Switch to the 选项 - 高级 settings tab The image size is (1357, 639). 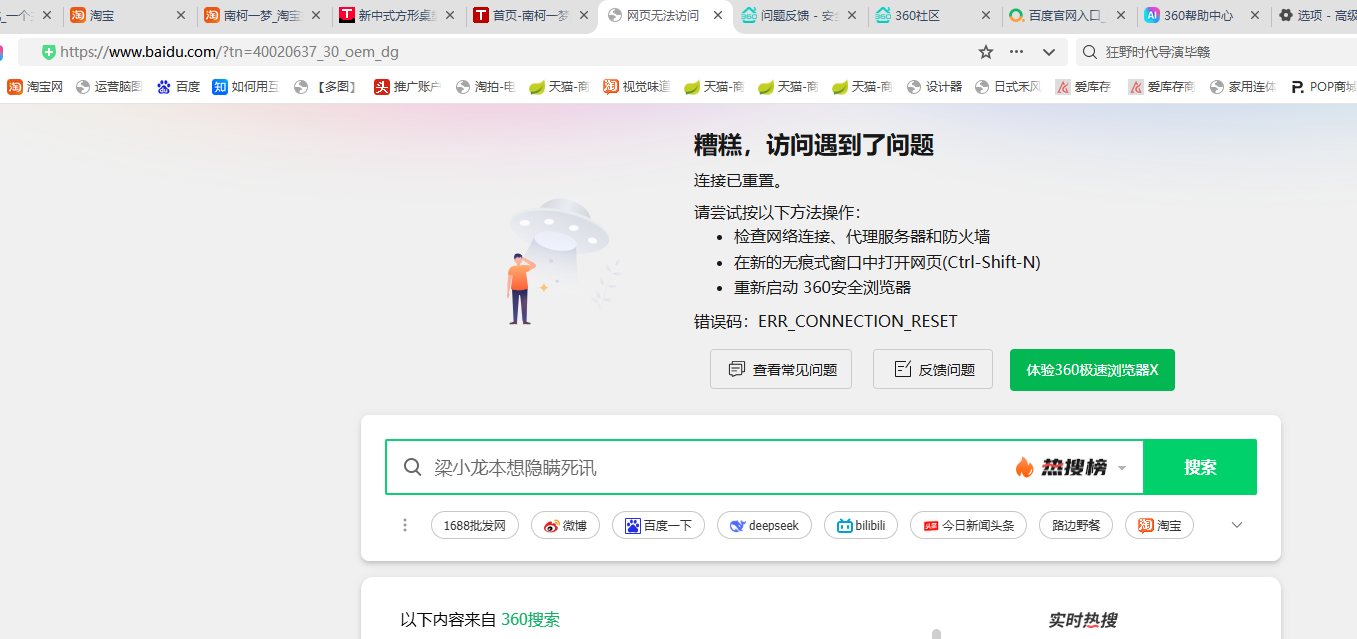point(1315,15)
